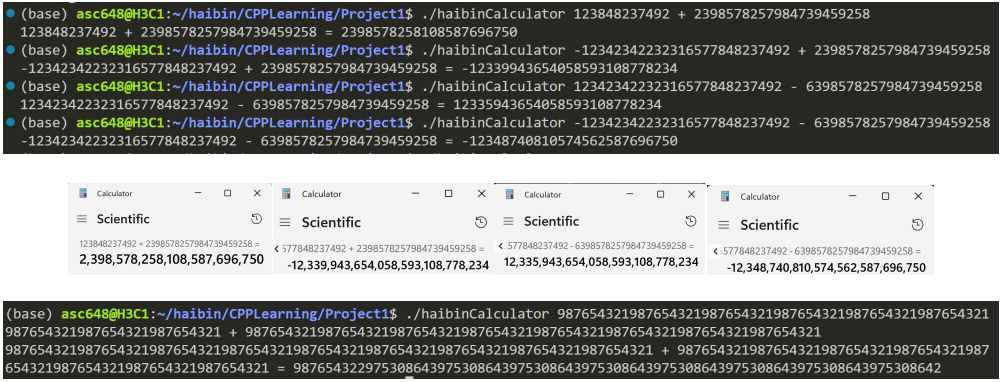Select result 2,398,578,258,108,587,696,750 in calculator

click(171, 259)
